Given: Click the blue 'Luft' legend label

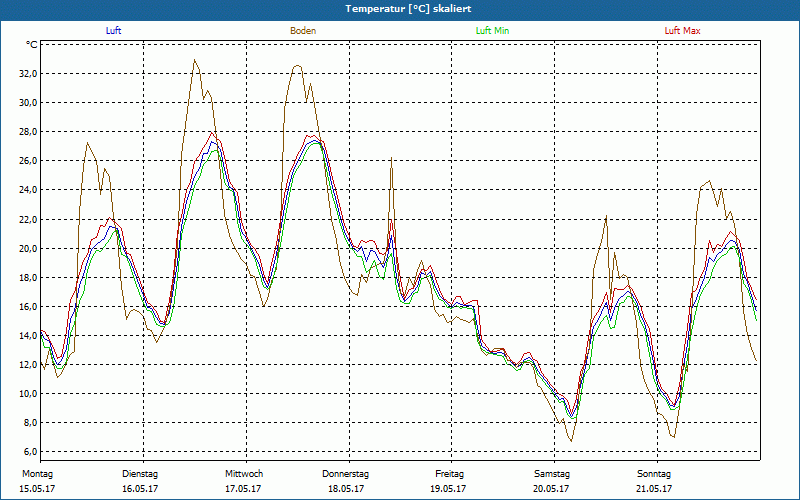Looking at the screenshot, I should click(x=113, y=31).
